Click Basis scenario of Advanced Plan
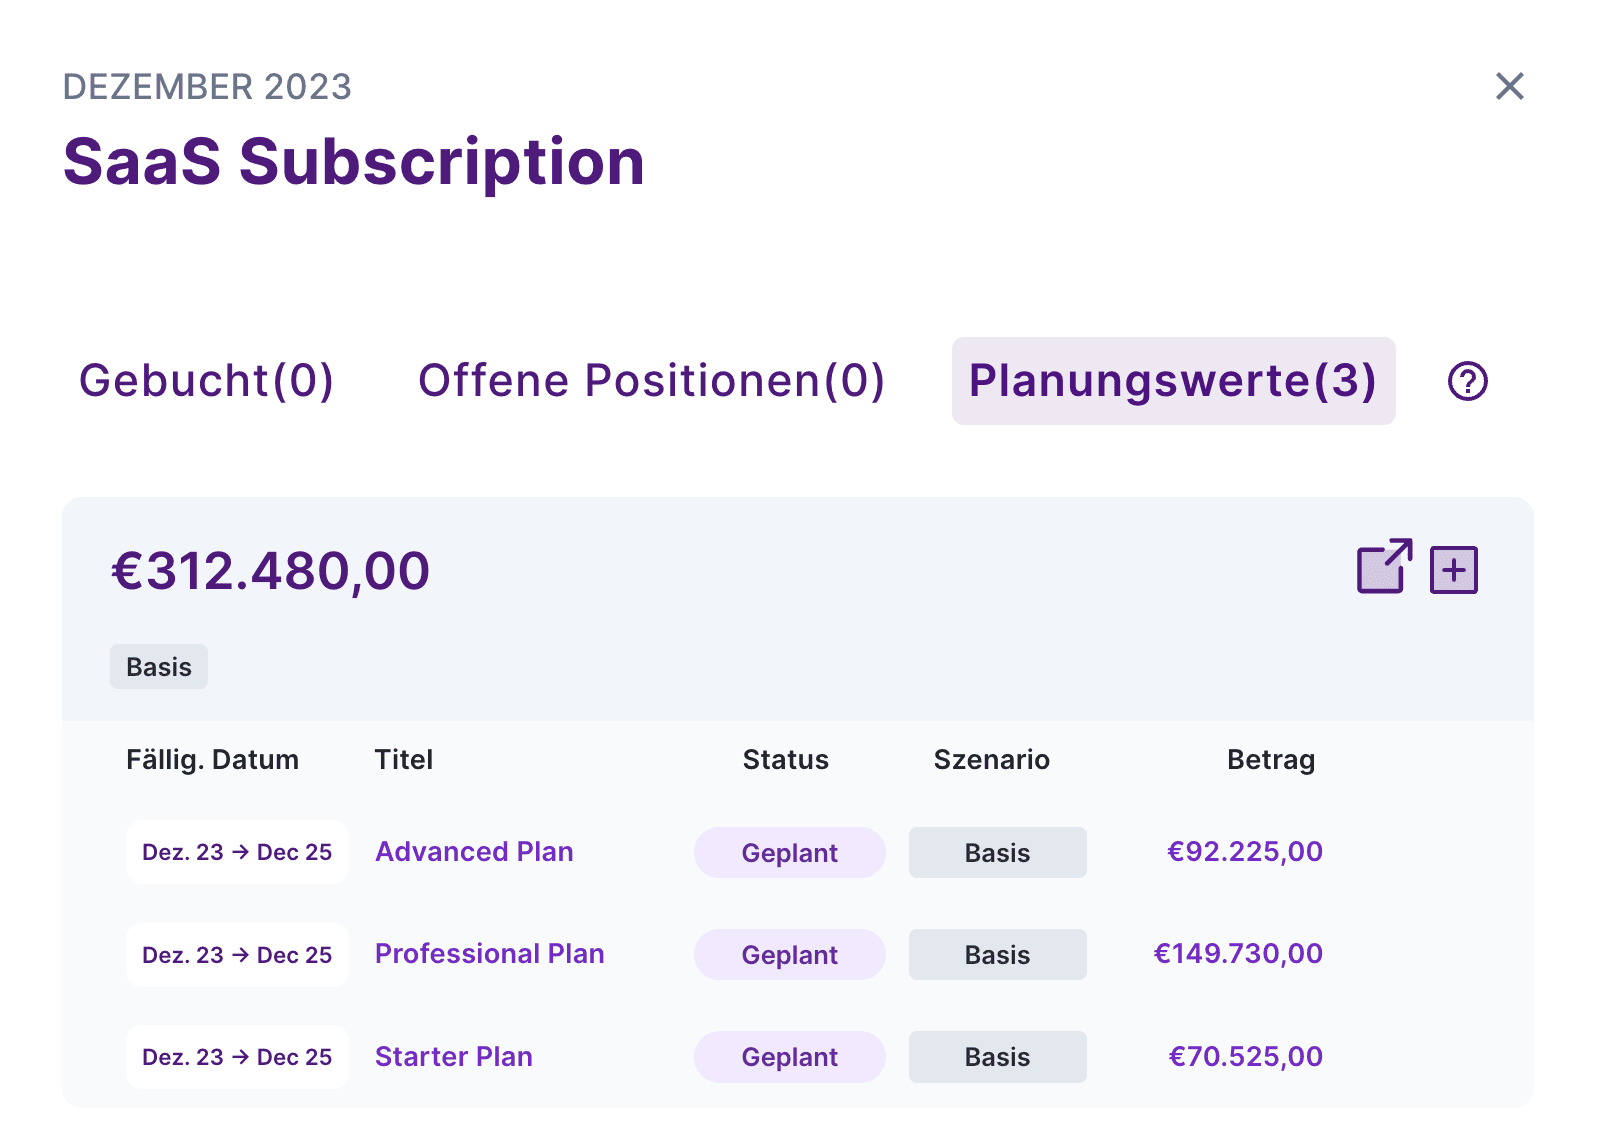The image size is (1598, 1136). pos(997,853)
